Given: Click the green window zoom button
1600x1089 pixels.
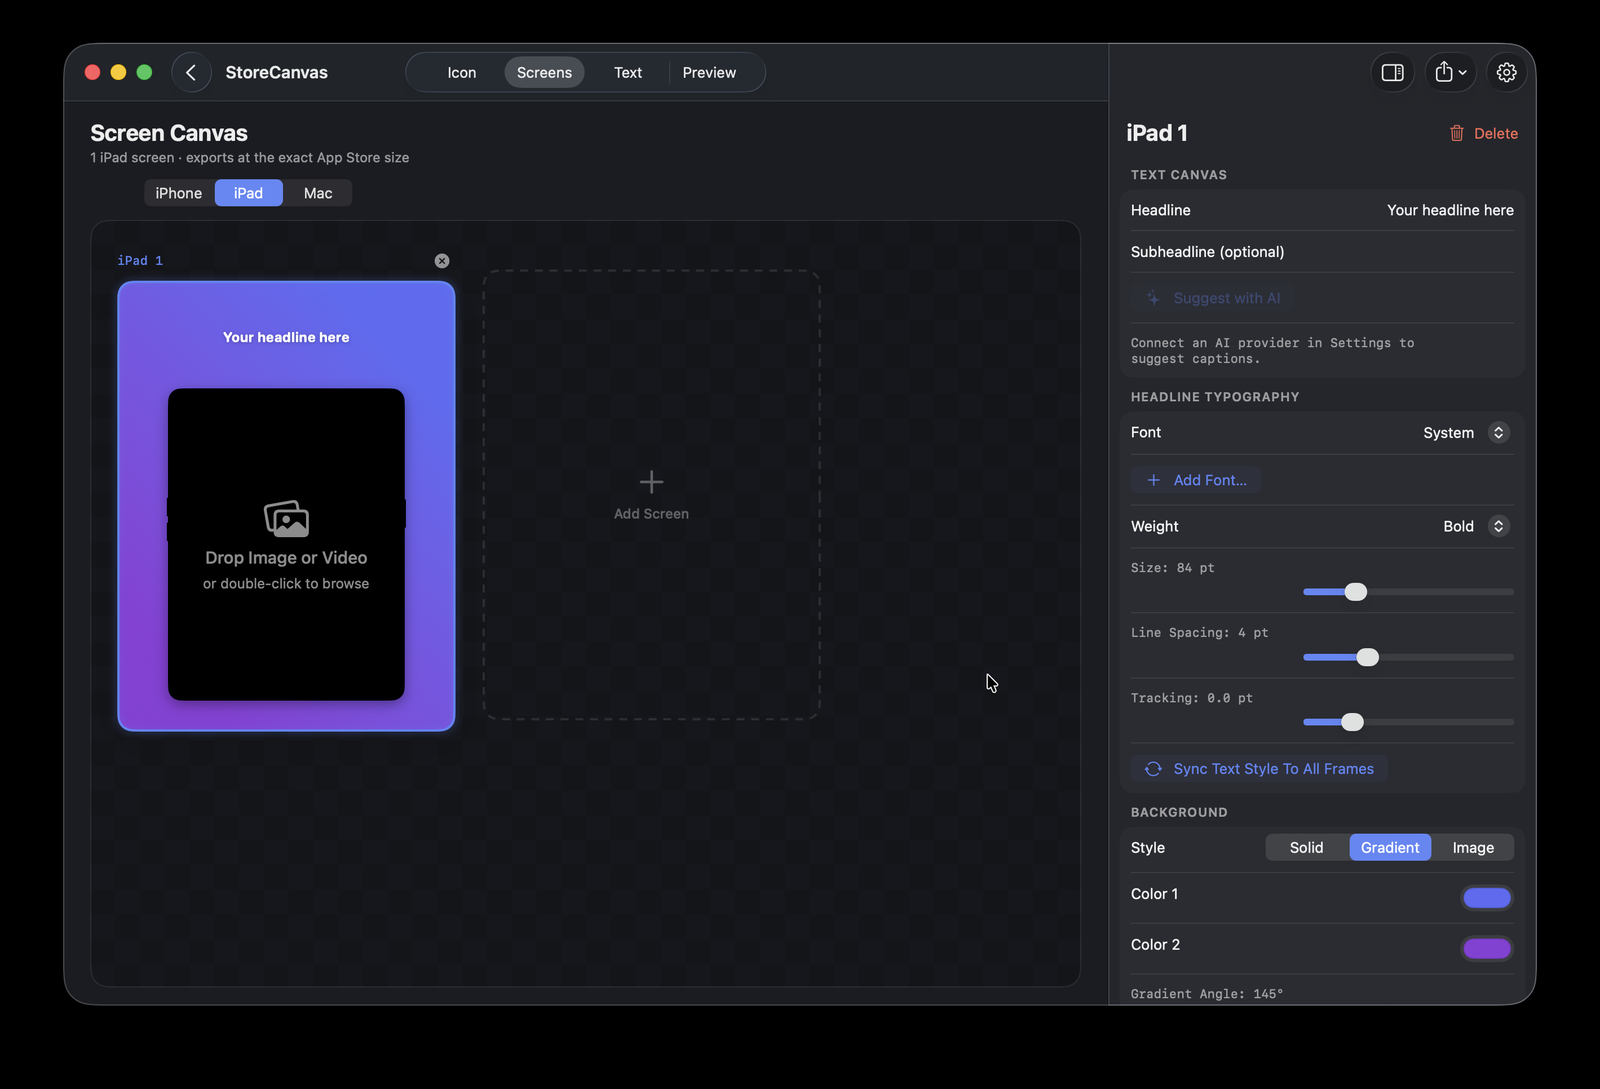Looking at the screenshot, I should pos(144,72).
